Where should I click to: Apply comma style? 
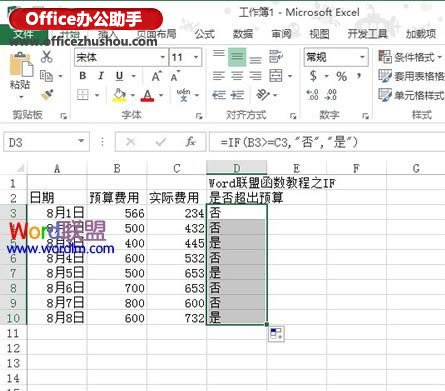pos(359,76)
